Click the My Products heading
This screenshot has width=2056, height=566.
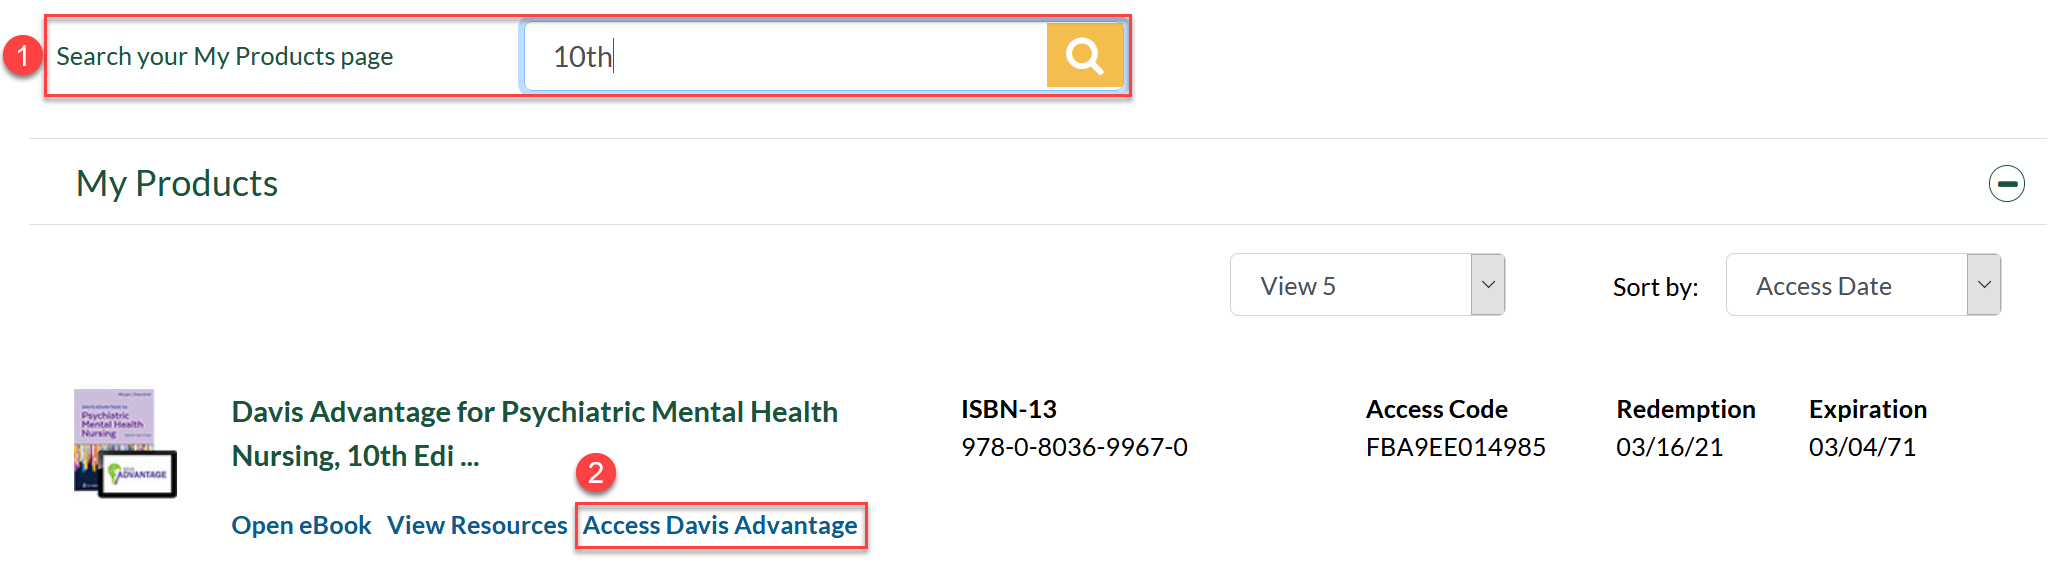coord(177,184)
